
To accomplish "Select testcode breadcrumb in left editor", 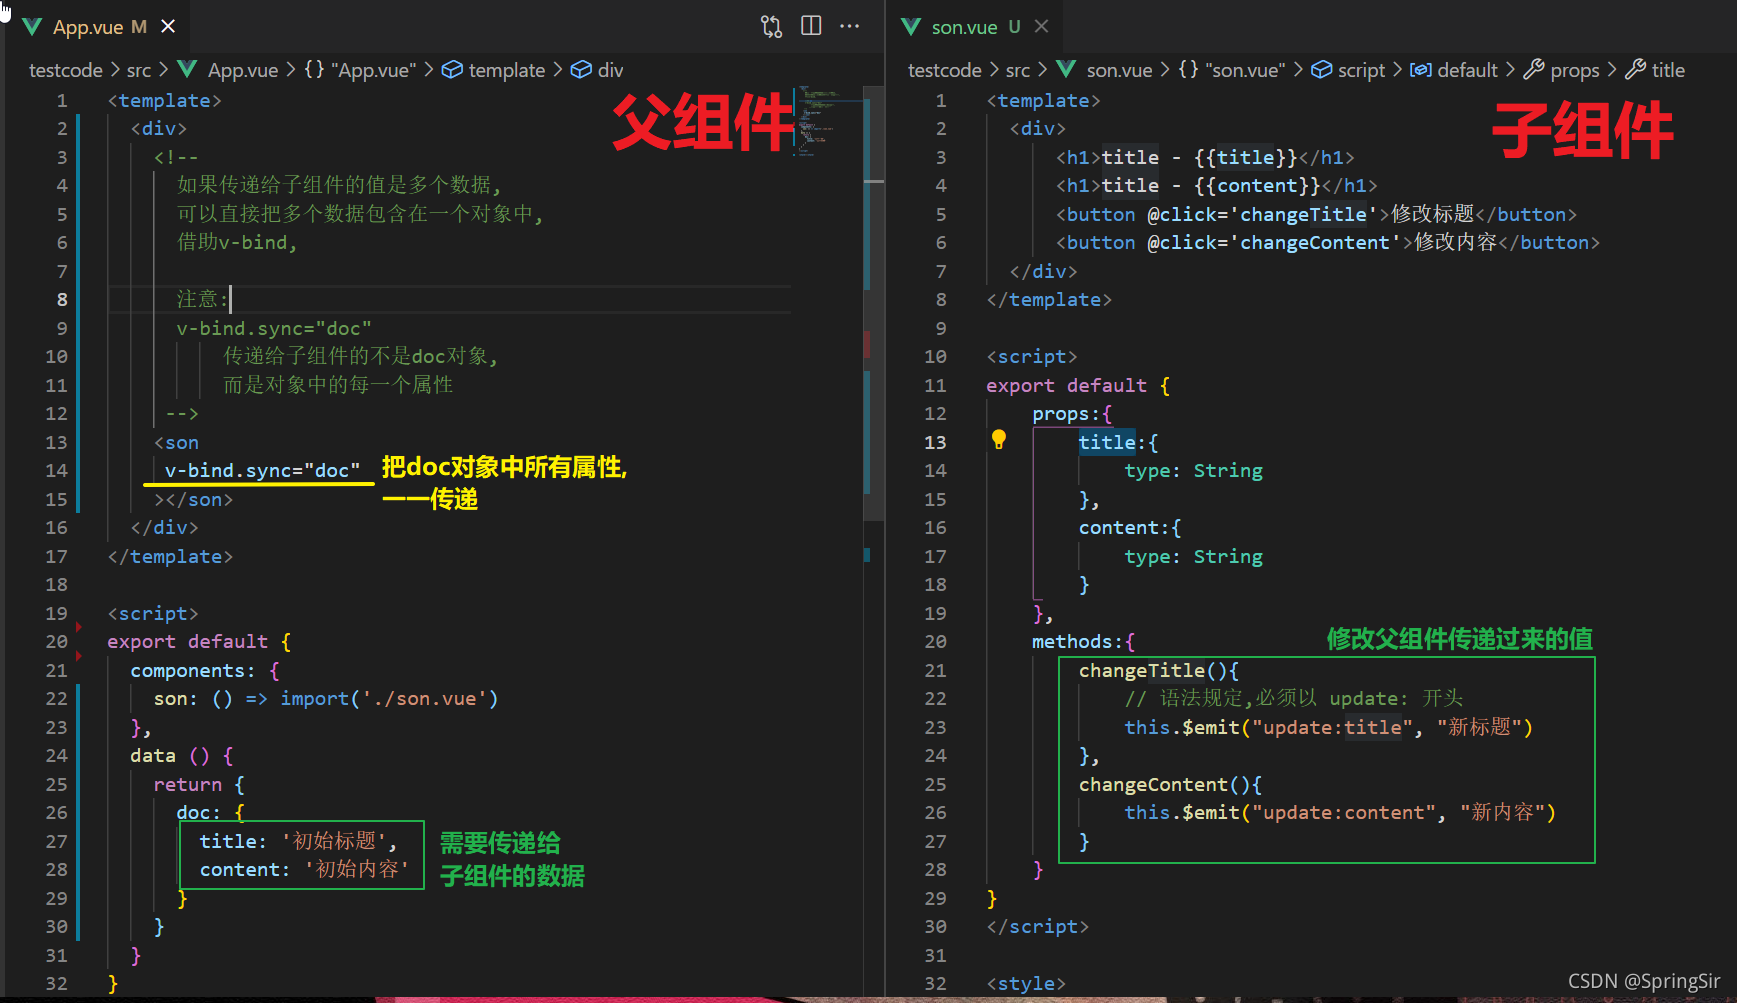I will tap(66, 70).
